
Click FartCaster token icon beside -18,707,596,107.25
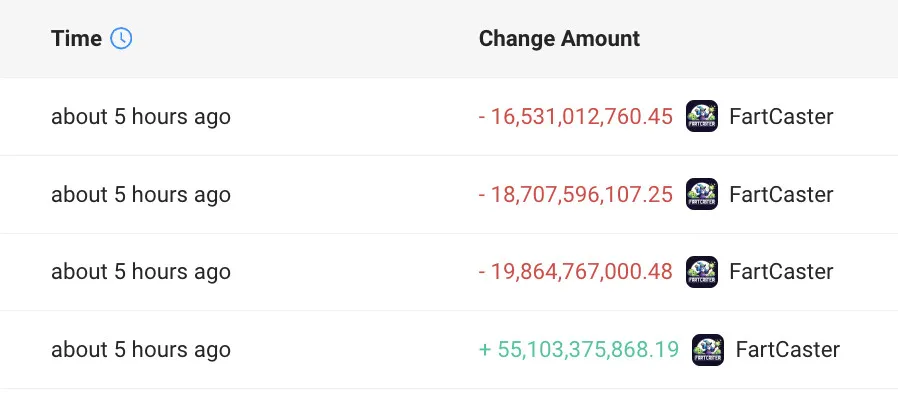(x=702, y=194)
